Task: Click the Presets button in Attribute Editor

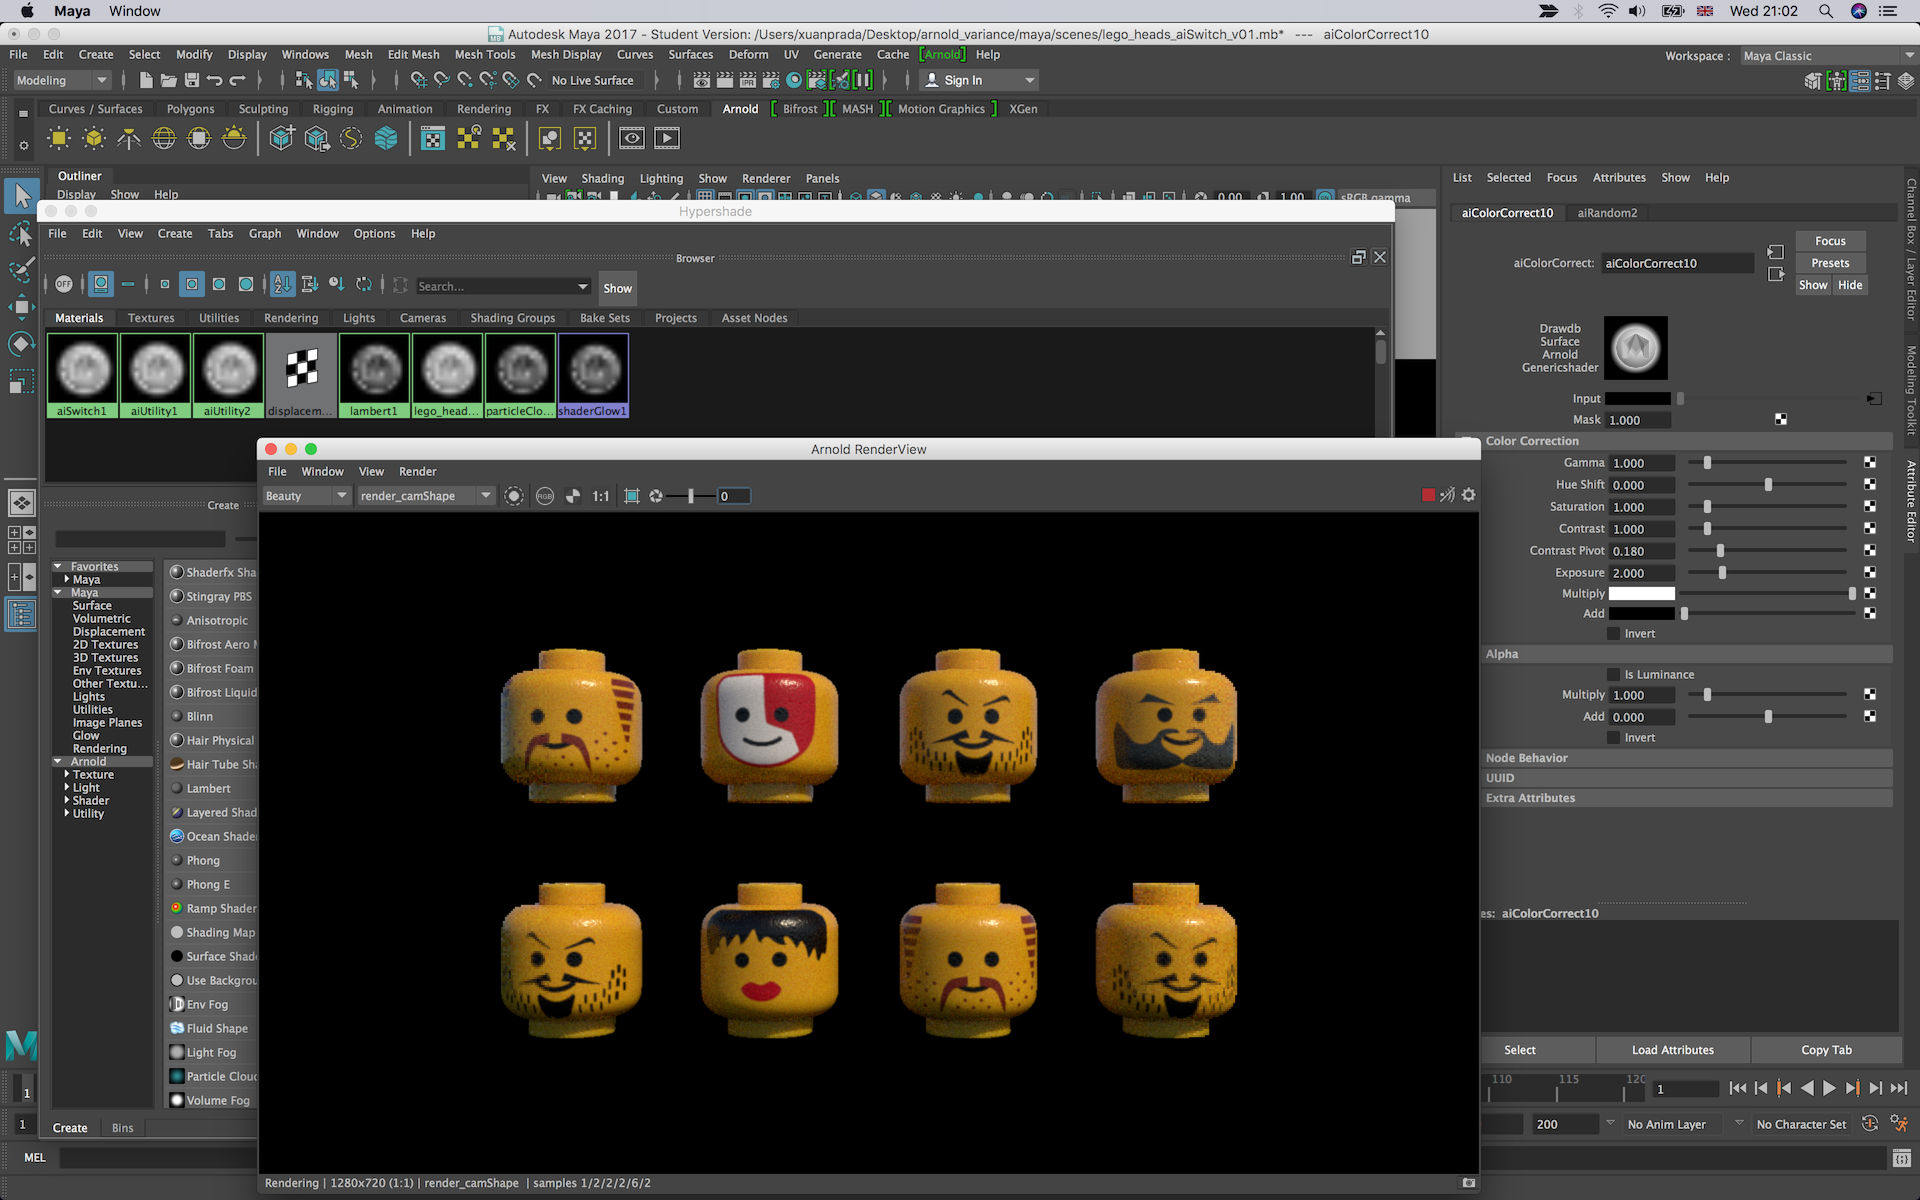Action: pyautogui.click(x=1830, y=263)
